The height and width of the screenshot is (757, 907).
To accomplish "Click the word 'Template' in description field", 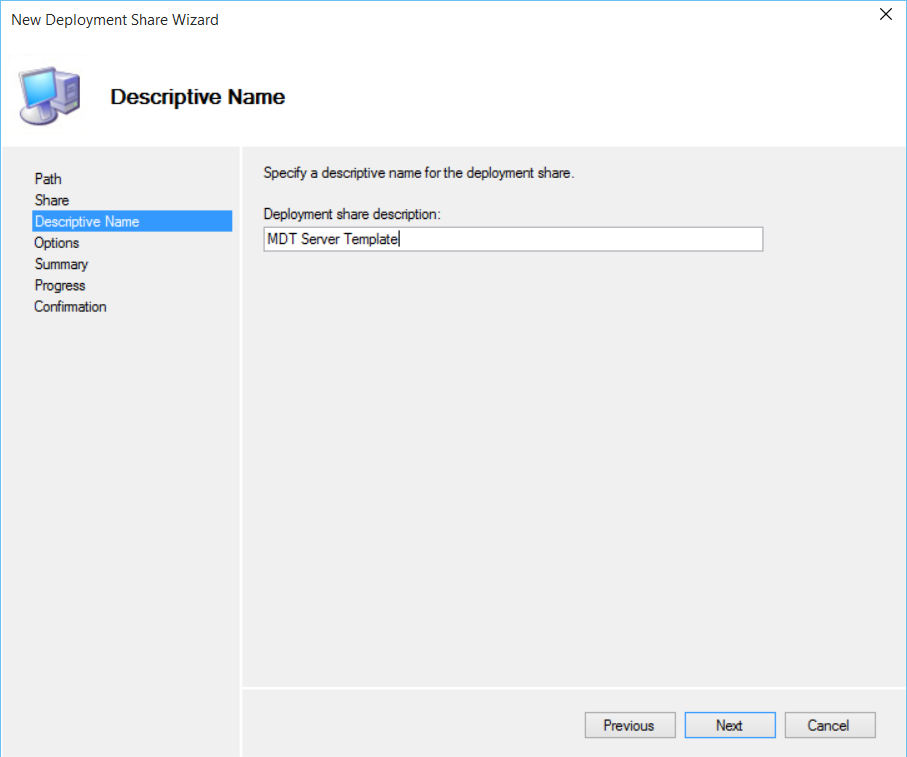I will pyautogui.click(x=371, y=239).
